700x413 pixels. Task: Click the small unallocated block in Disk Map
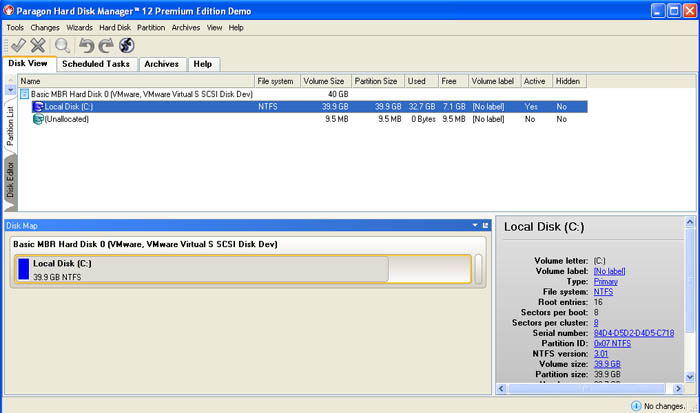point(478,269)
